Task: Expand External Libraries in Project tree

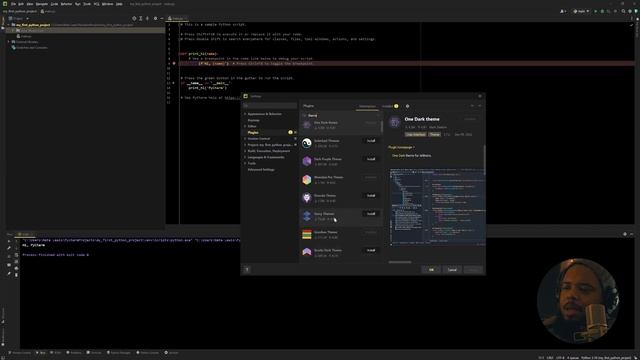Action: (x=9, y=42)
